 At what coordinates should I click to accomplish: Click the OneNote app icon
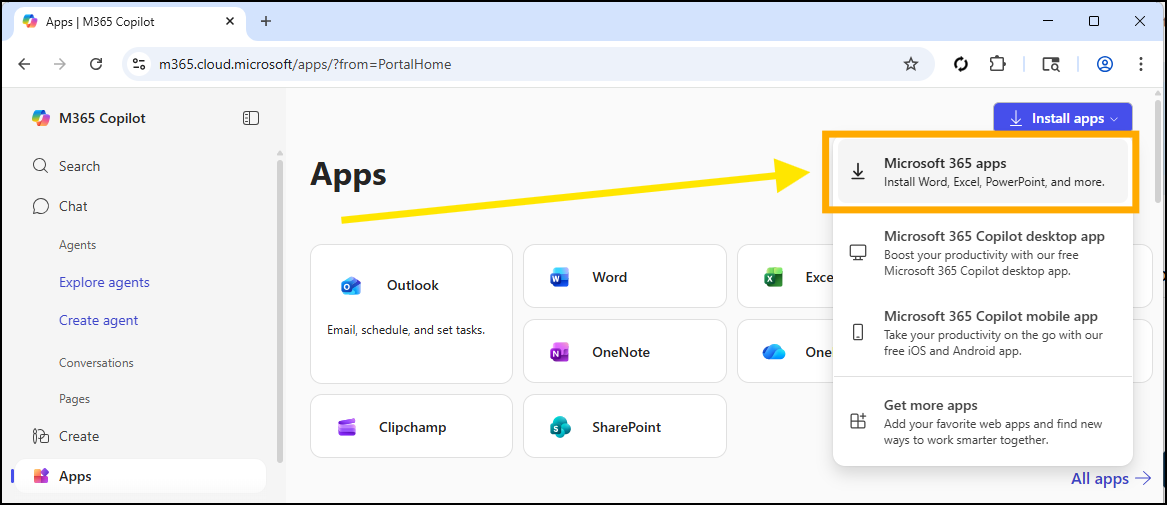[x=559, y=353]
